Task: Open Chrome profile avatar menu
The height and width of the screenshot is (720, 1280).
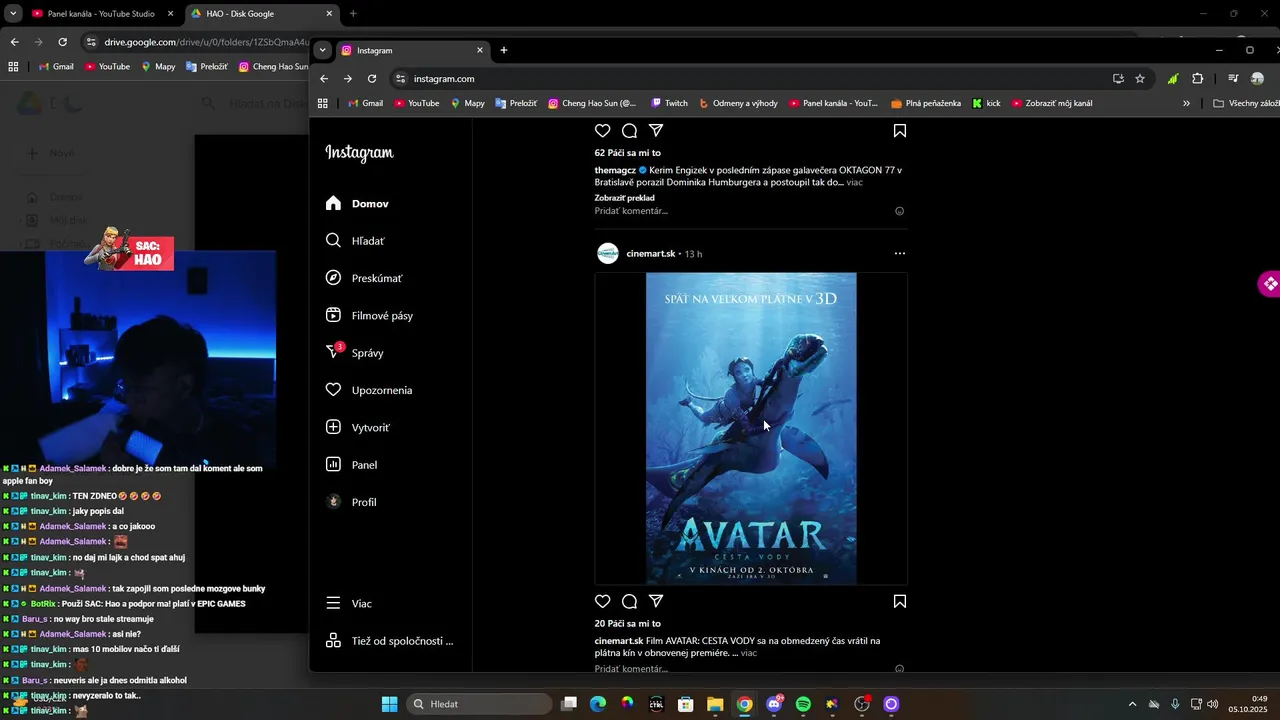Action: point(1257,79)
